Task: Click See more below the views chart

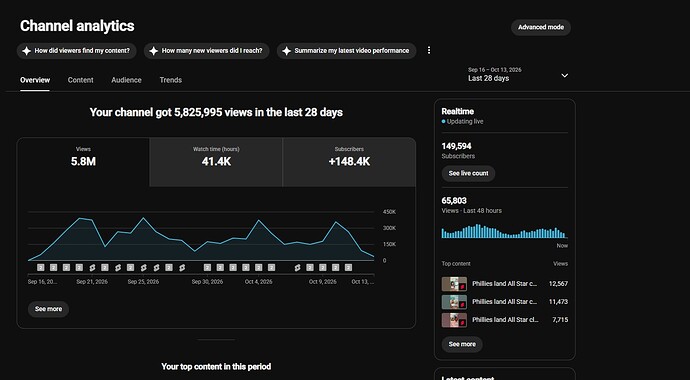Action: tap(48, 309)
